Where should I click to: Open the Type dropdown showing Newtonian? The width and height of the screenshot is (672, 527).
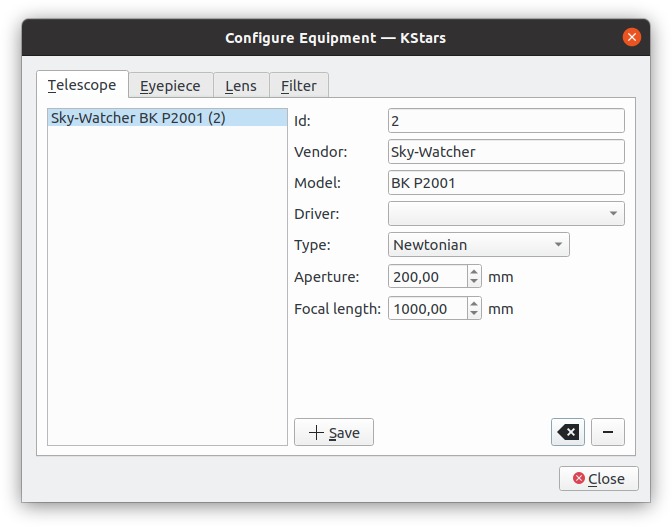(x=479, y=245)
